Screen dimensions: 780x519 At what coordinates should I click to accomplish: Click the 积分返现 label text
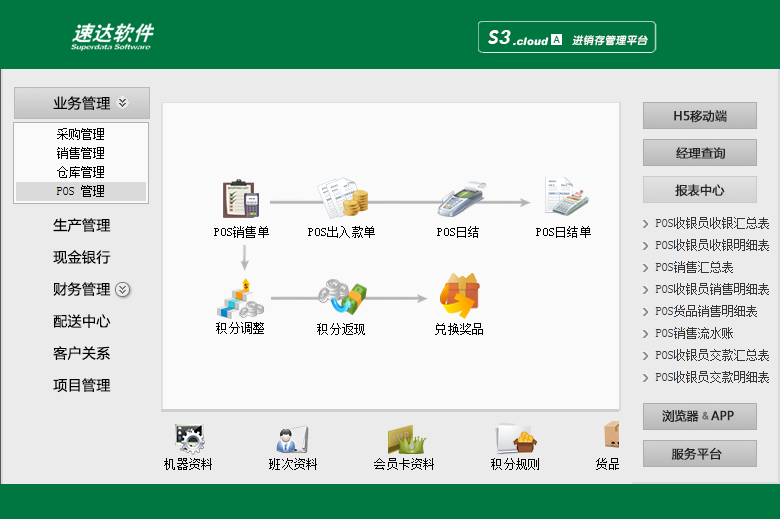pyautogui.click(x=341, y=329)
